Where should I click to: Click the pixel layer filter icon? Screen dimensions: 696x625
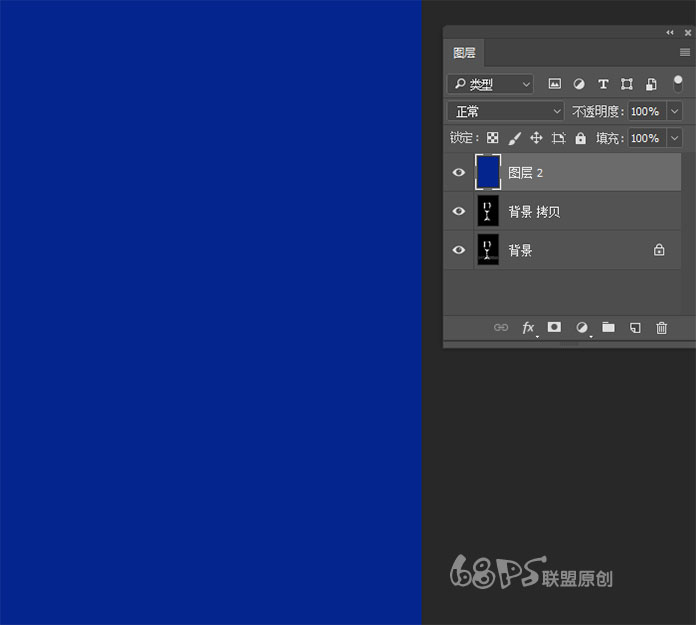coord(555,85)
